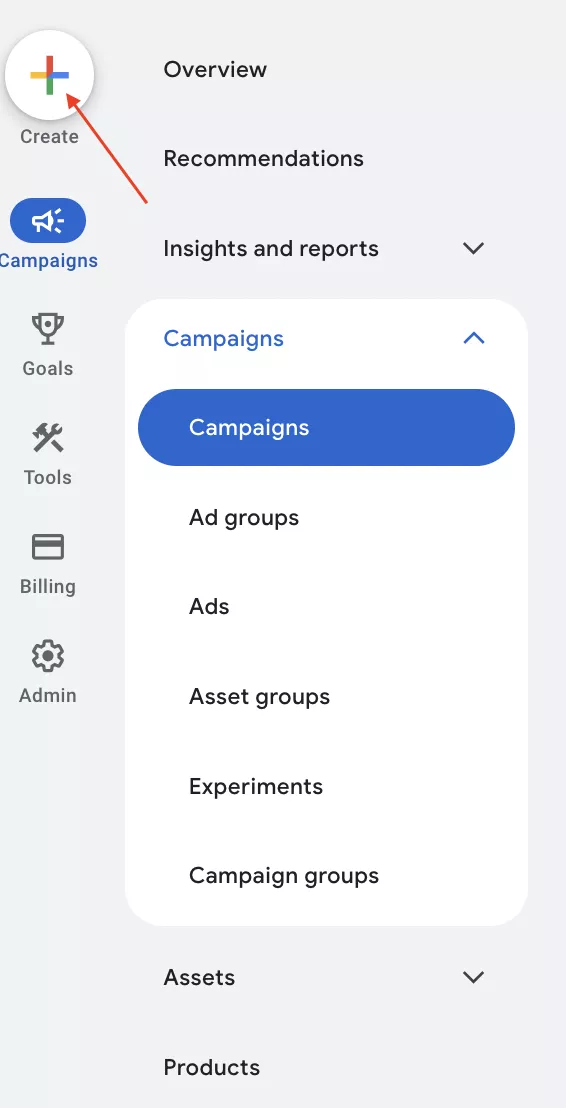The height and width of the screenshot is (1108, 566).
Task: Open Asset groups
Action: (259, 697)
